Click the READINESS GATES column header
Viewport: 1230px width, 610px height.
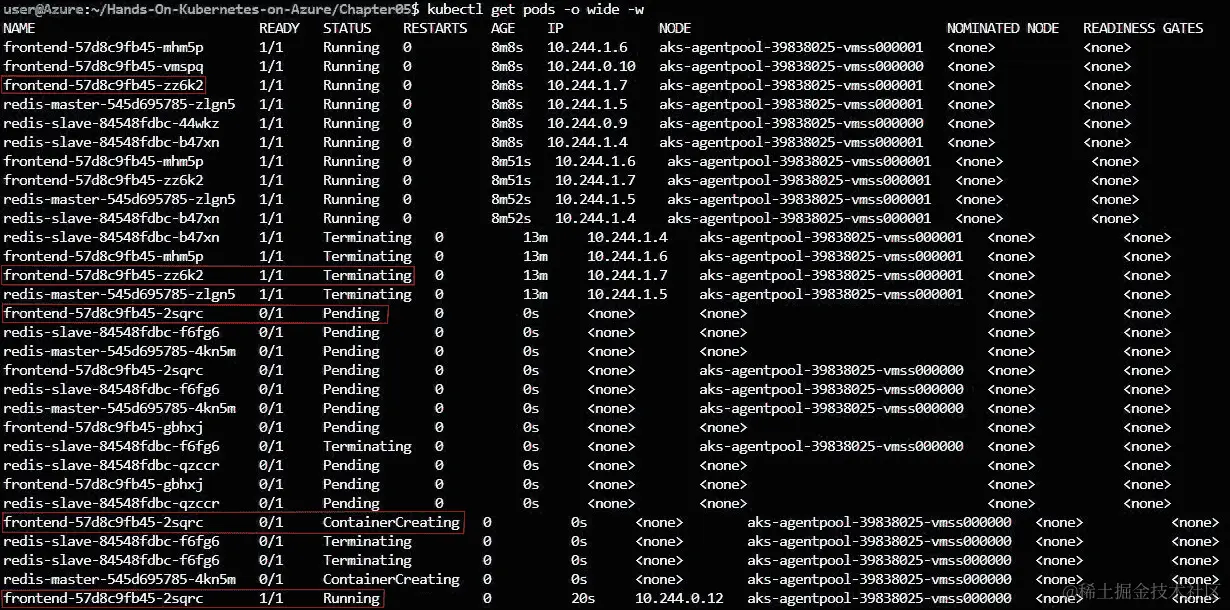[x=1143, y=28]
